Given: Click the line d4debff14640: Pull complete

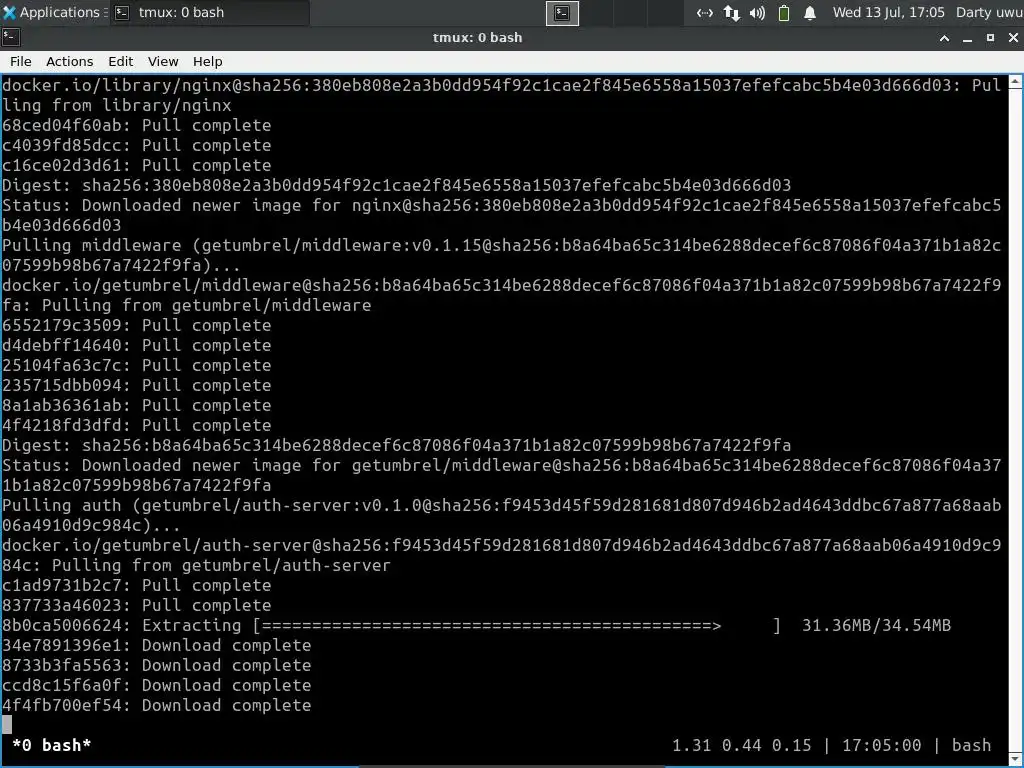Looking at the screenshot, I should tap(136, 345).
